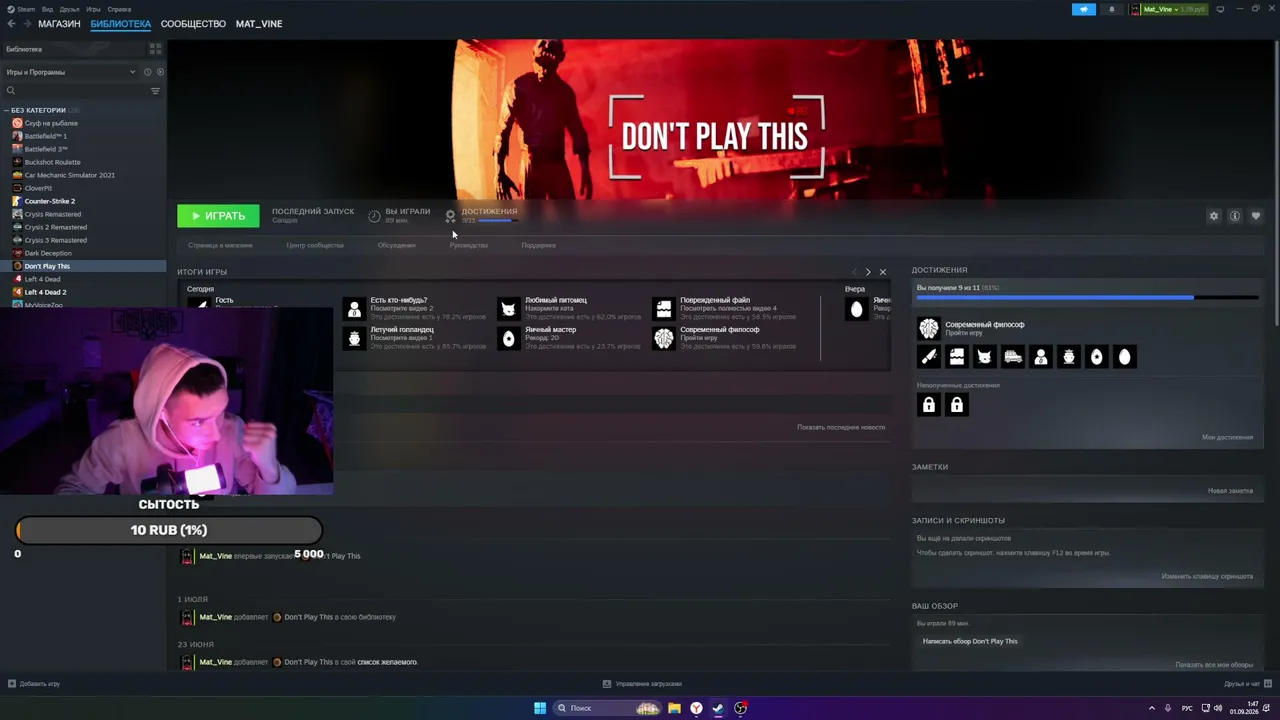Open the MAT_VINE profile tab
The image size is (1280, 720).
click(259, 24)
